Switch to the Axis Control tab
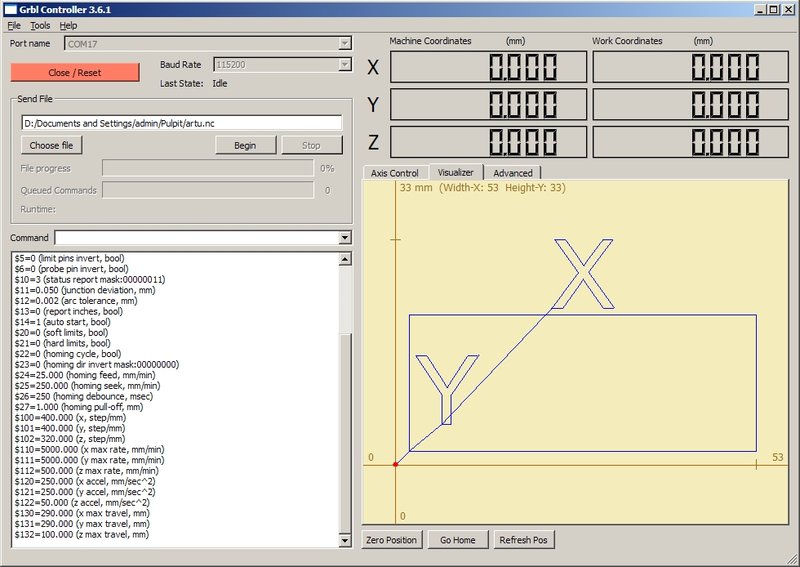This screenshot has width=800, height=567. [394, 173]
